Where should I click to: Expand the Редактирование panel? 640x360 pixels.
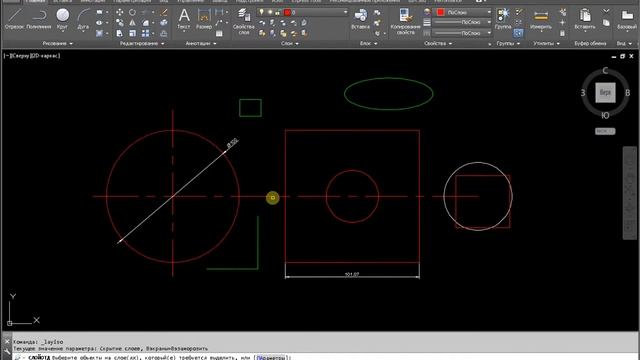tap(142, 43)
